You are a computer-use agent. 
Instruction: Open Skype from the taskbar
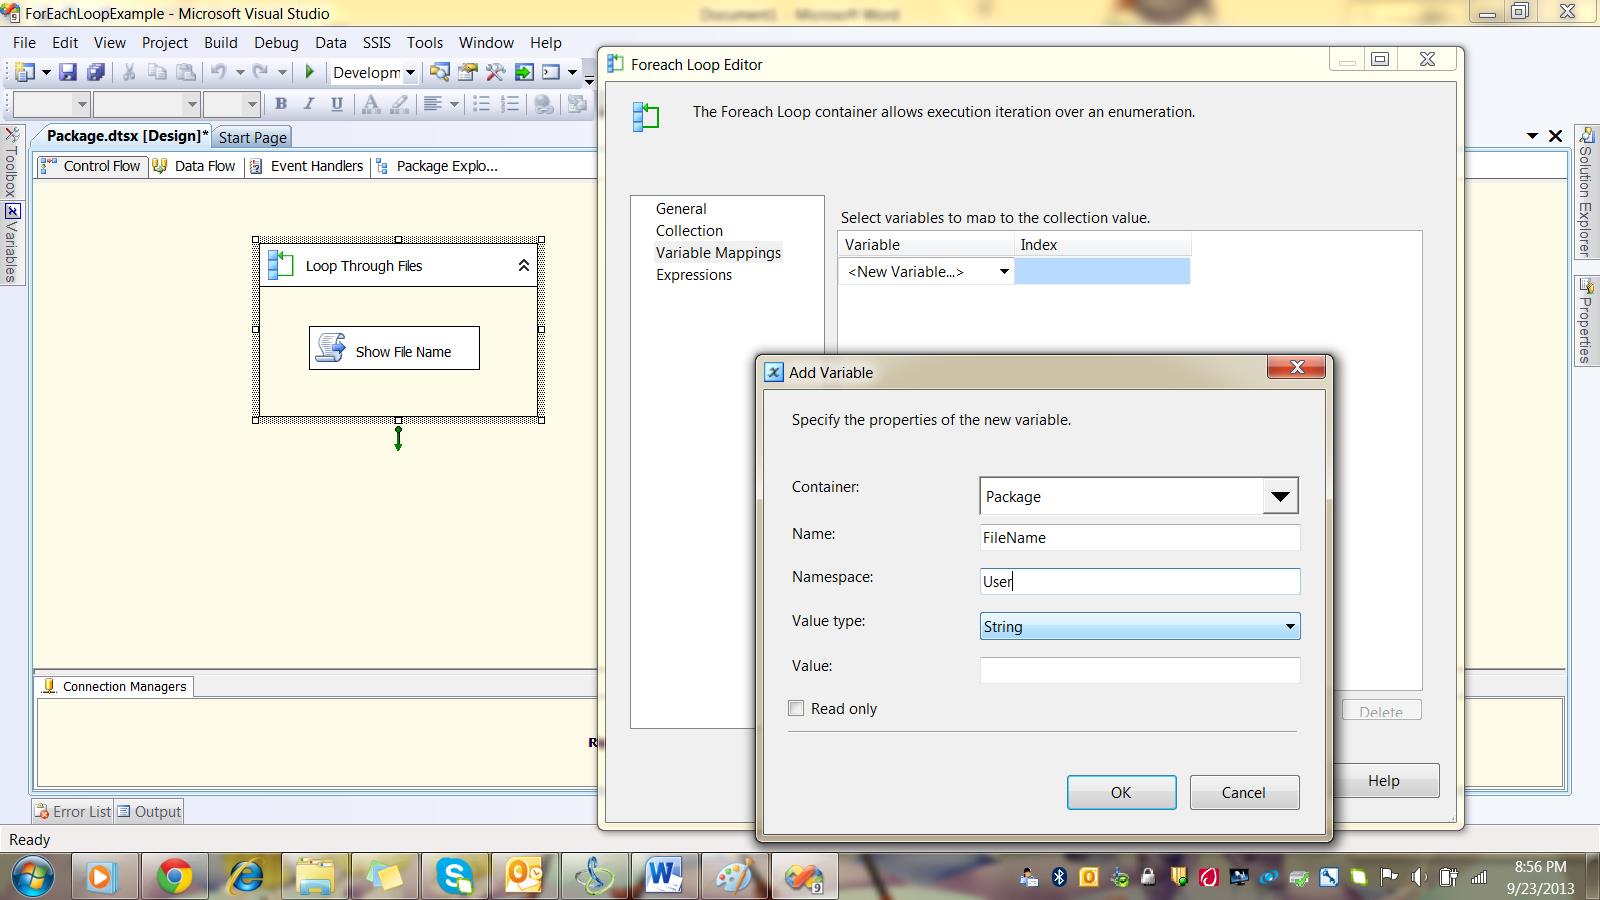(x=454, y=877)
